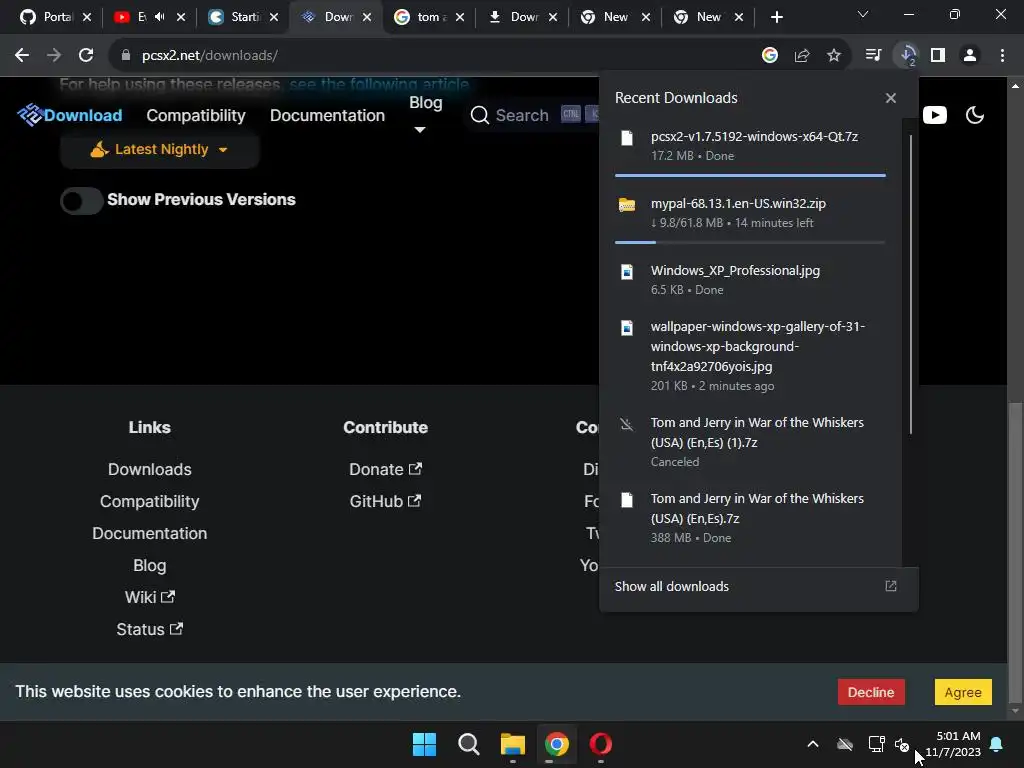1024x768 pixels.
Task: Click the page vertical scrollbar thumb
Action: [1015, 552]
